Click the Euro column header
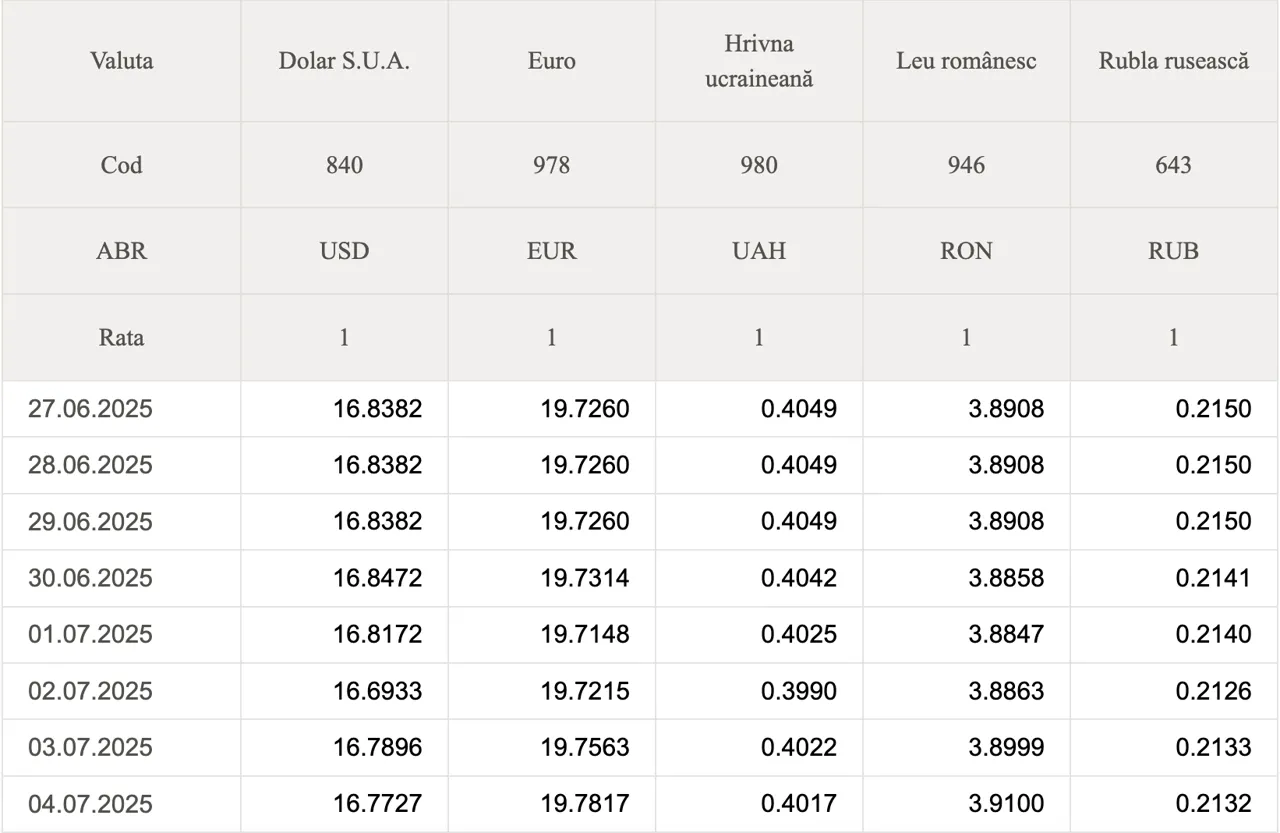The height and width of the screenshot is (833, 1280). 551,61
